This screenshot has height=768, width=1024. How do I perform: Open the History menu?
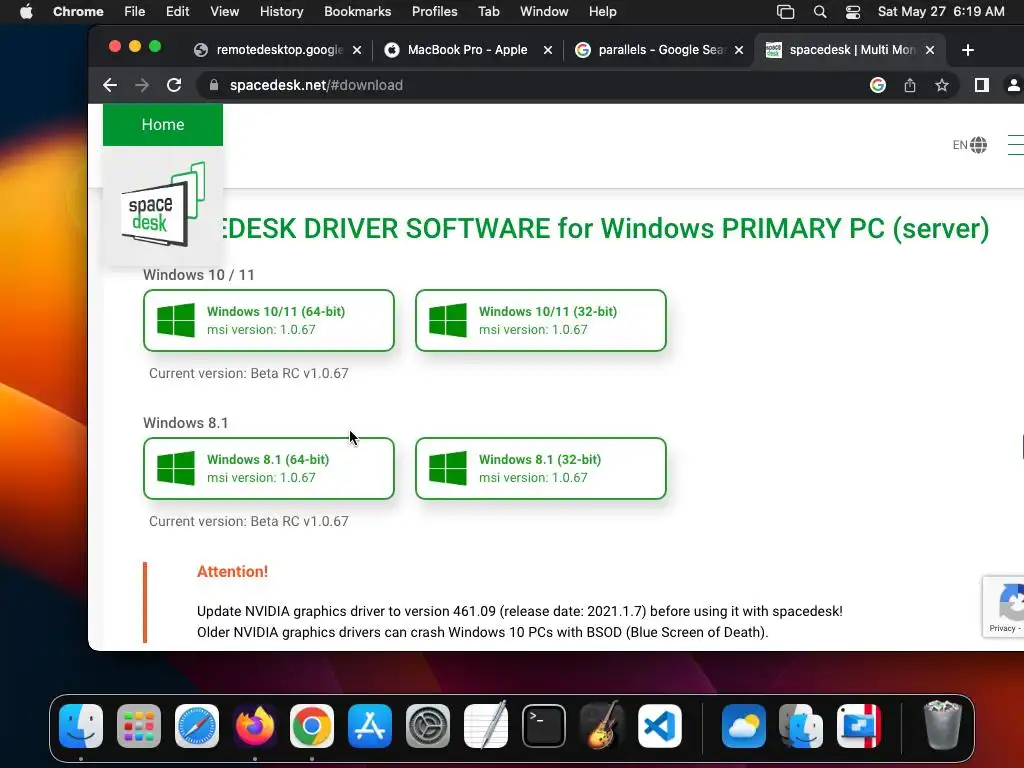tap(281, 12)
